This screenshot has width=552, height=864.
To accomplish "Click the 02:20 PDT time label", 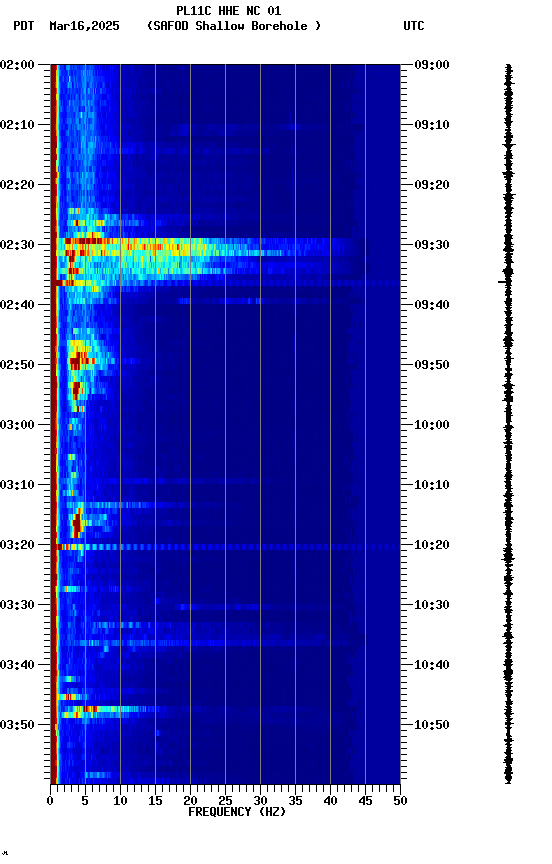I will coord(17,185).
